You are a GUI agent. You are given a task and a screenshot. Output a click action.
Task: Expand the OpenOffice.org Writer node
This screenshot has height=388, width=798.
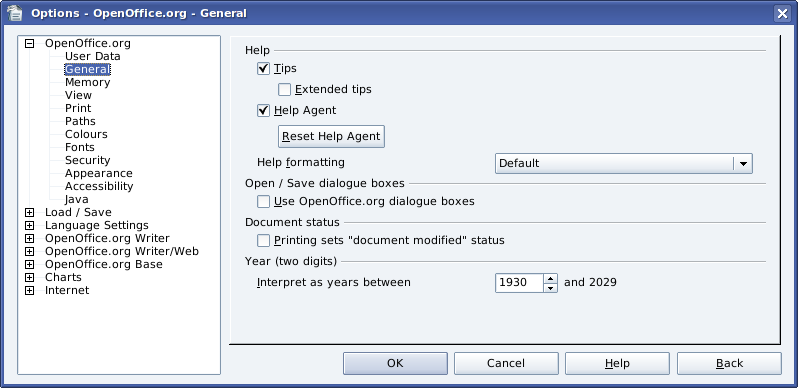(30, 238)
